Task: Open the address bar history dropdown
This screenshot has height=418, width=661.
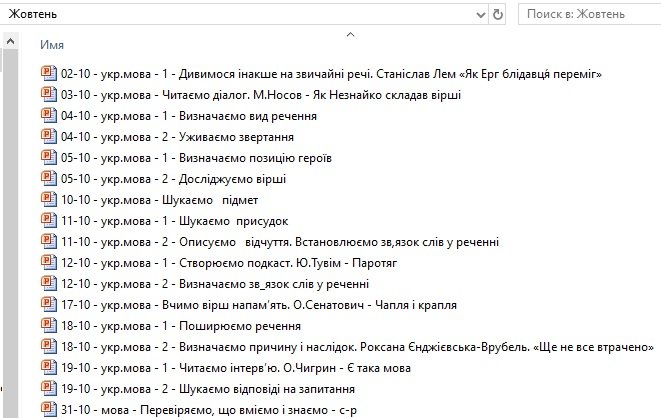Action: (482, 14)
